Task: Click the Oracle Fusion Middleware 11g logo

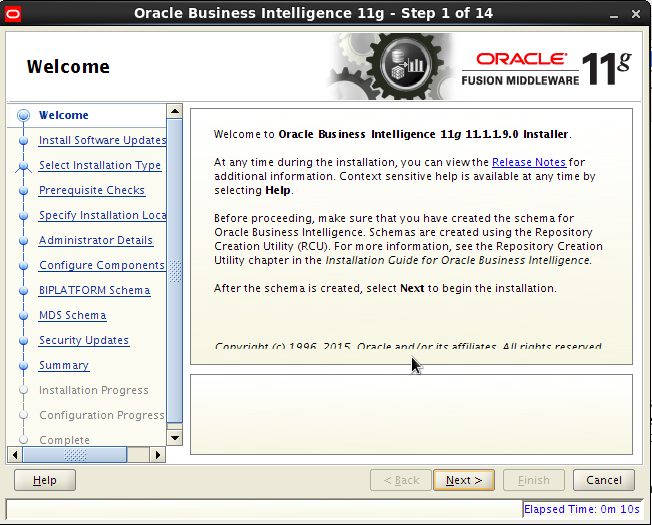Action: (x=546, y=69)
